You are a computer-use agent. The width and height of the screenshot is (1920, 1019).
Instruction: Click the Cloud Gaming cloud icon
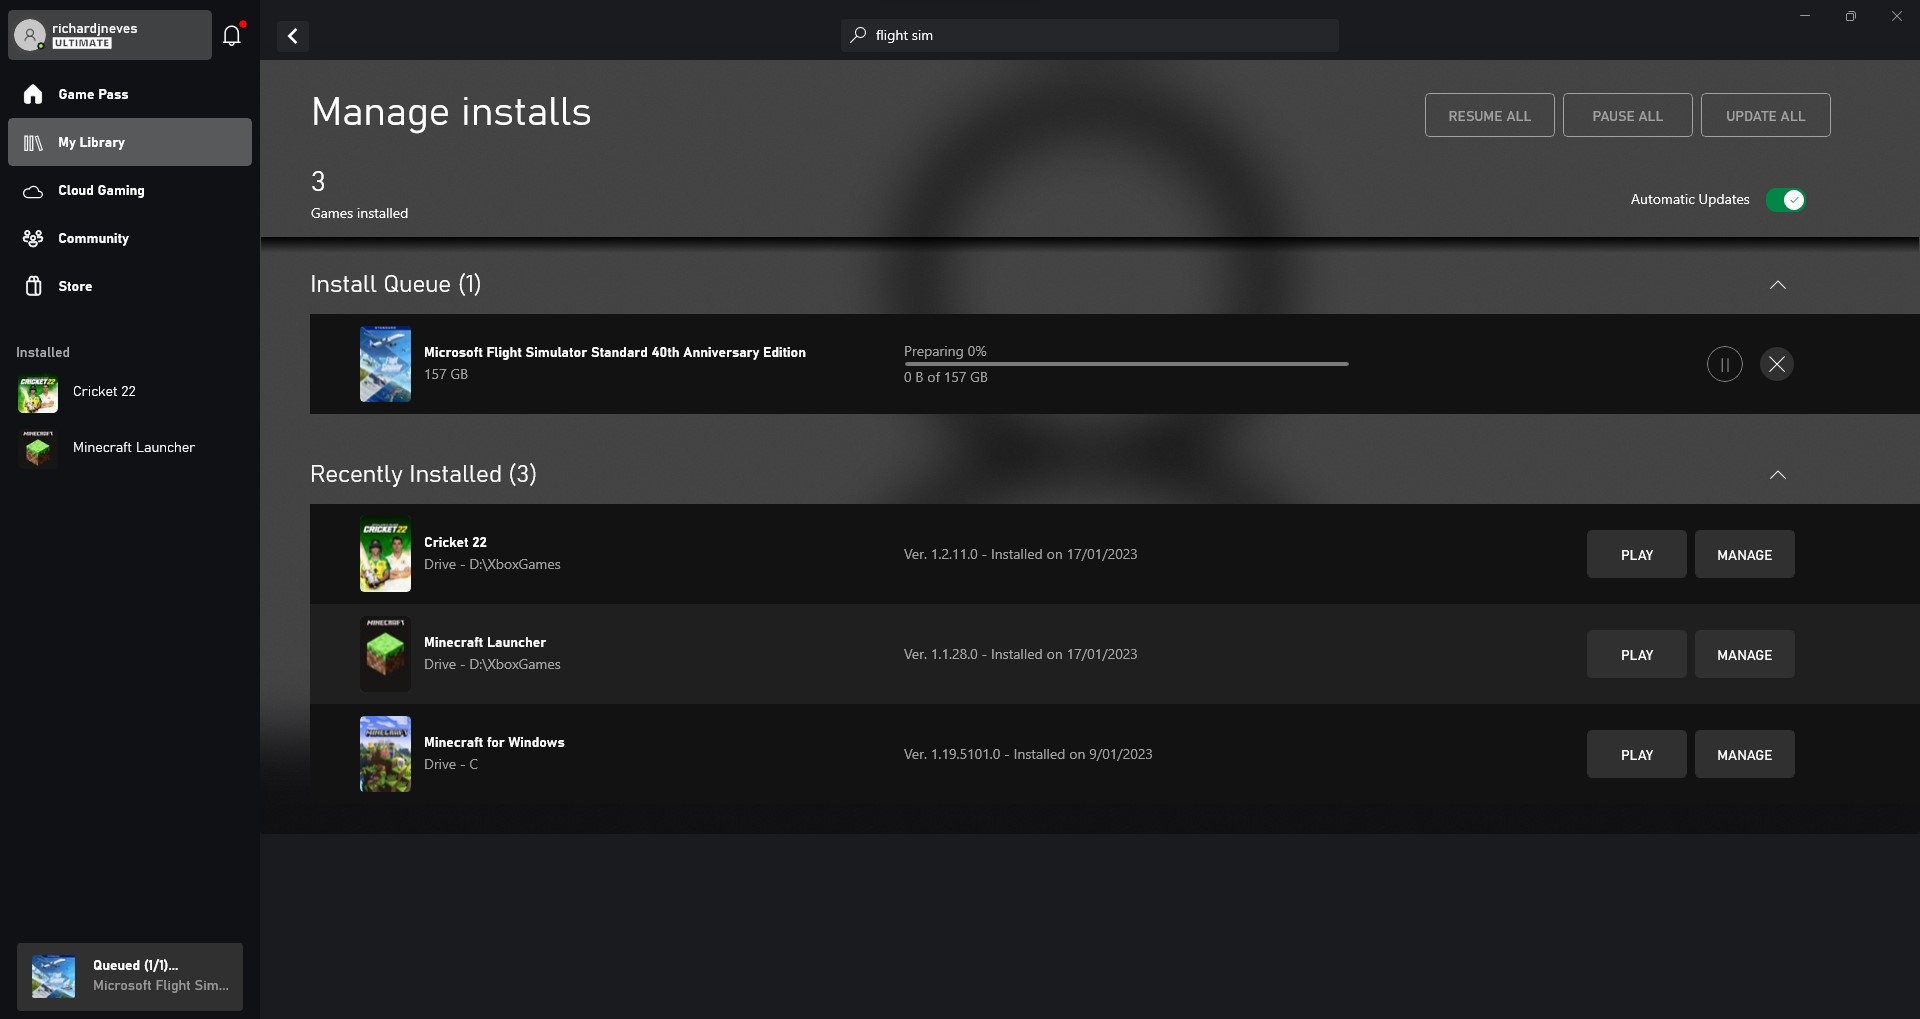tap(33, 191)
